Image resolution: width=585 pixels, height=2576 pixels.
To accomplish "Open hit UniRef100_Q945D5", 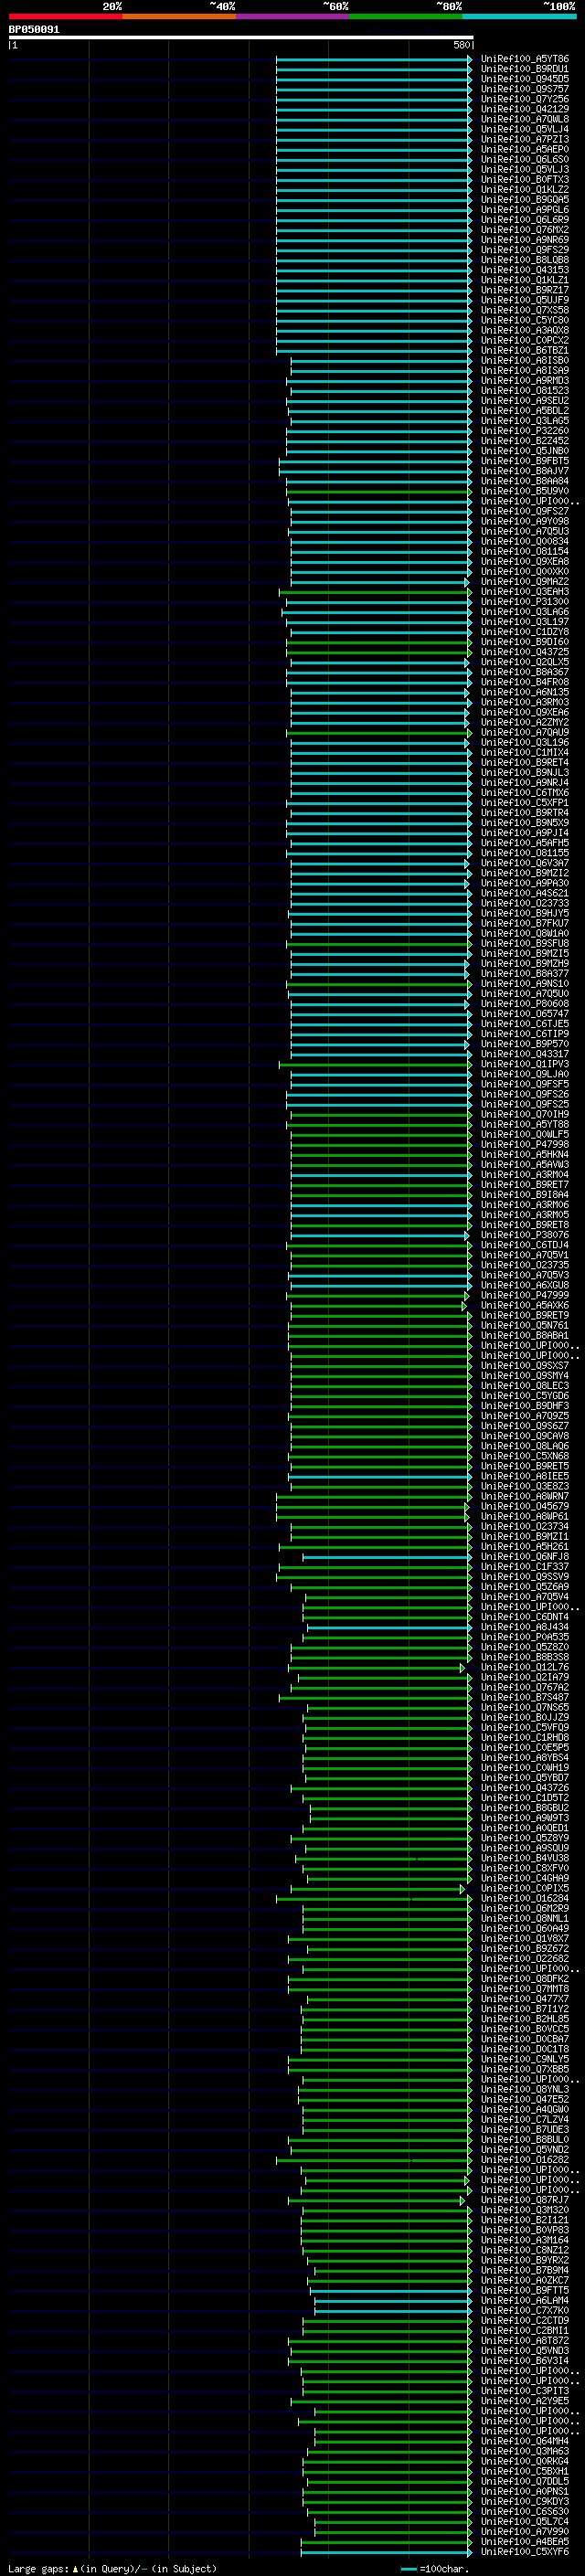I will click(x=525, y=79).
